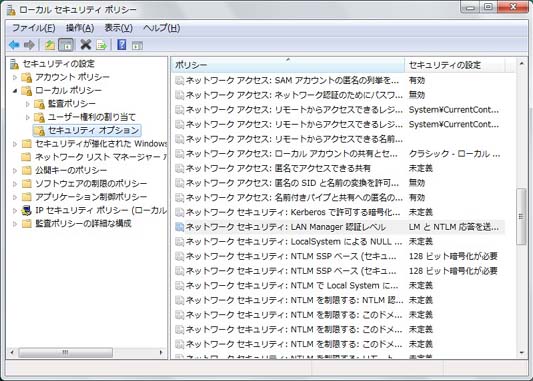Select the 匿名でアクセスできる共有 policy

pos(338,169)
